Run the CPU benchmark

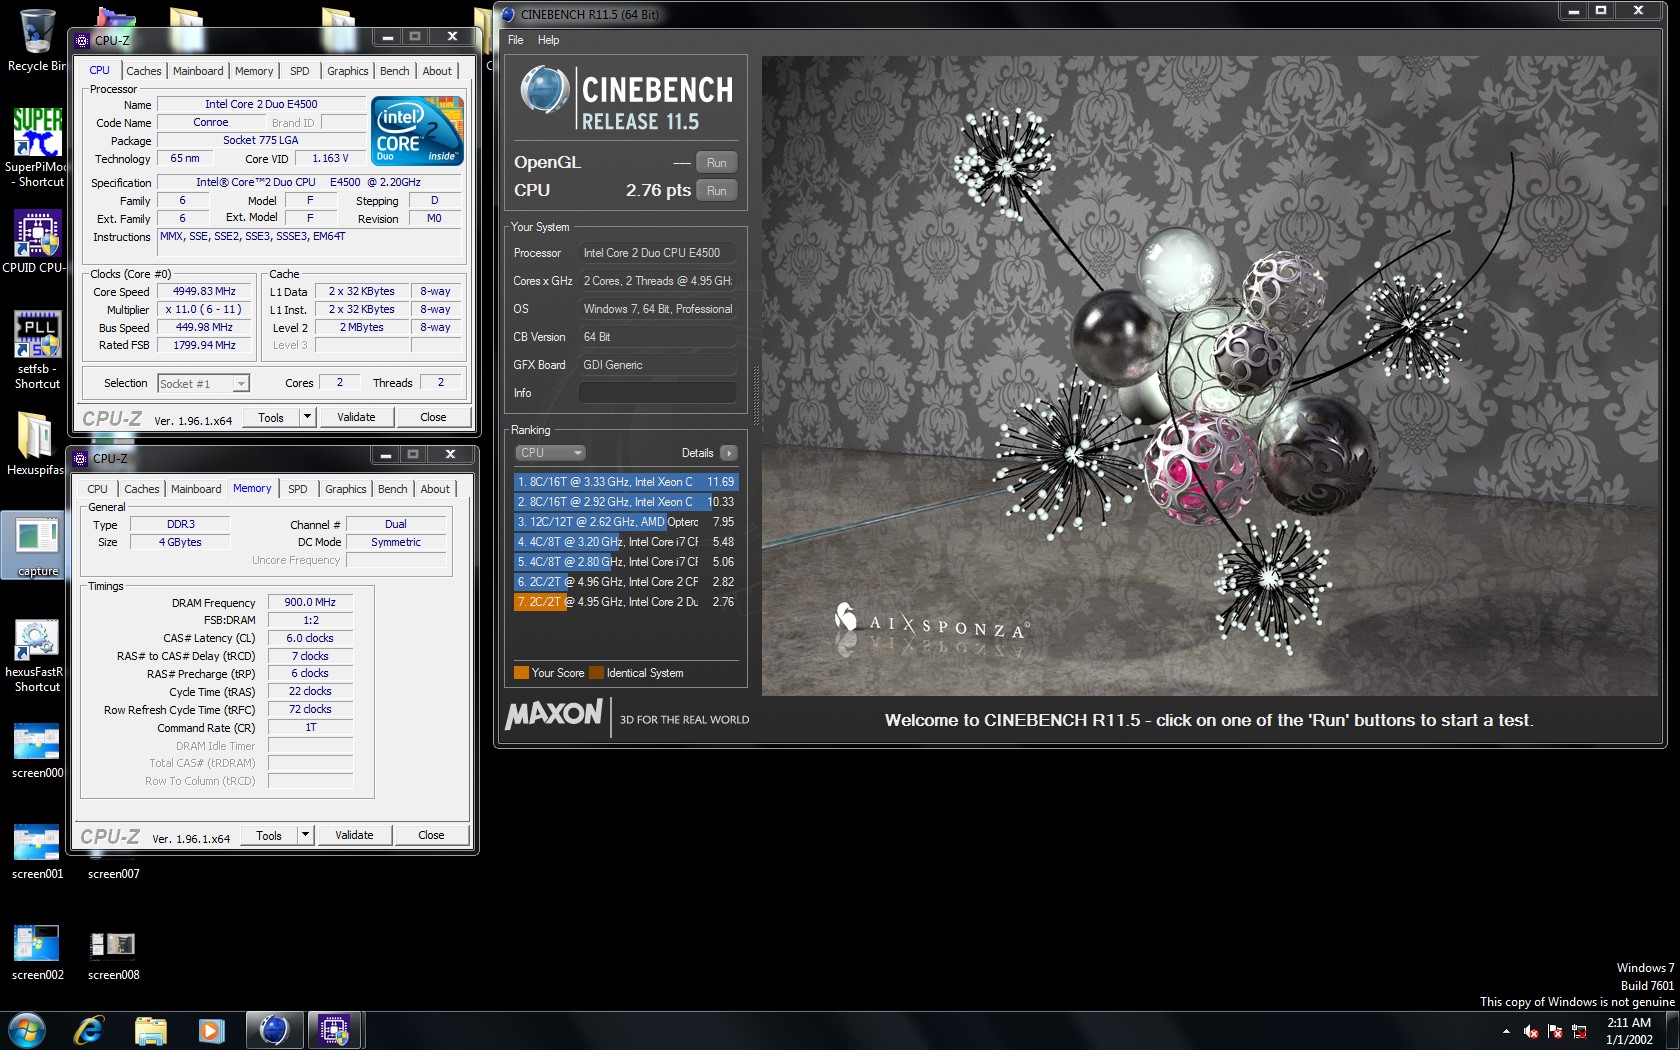[717, 191]
